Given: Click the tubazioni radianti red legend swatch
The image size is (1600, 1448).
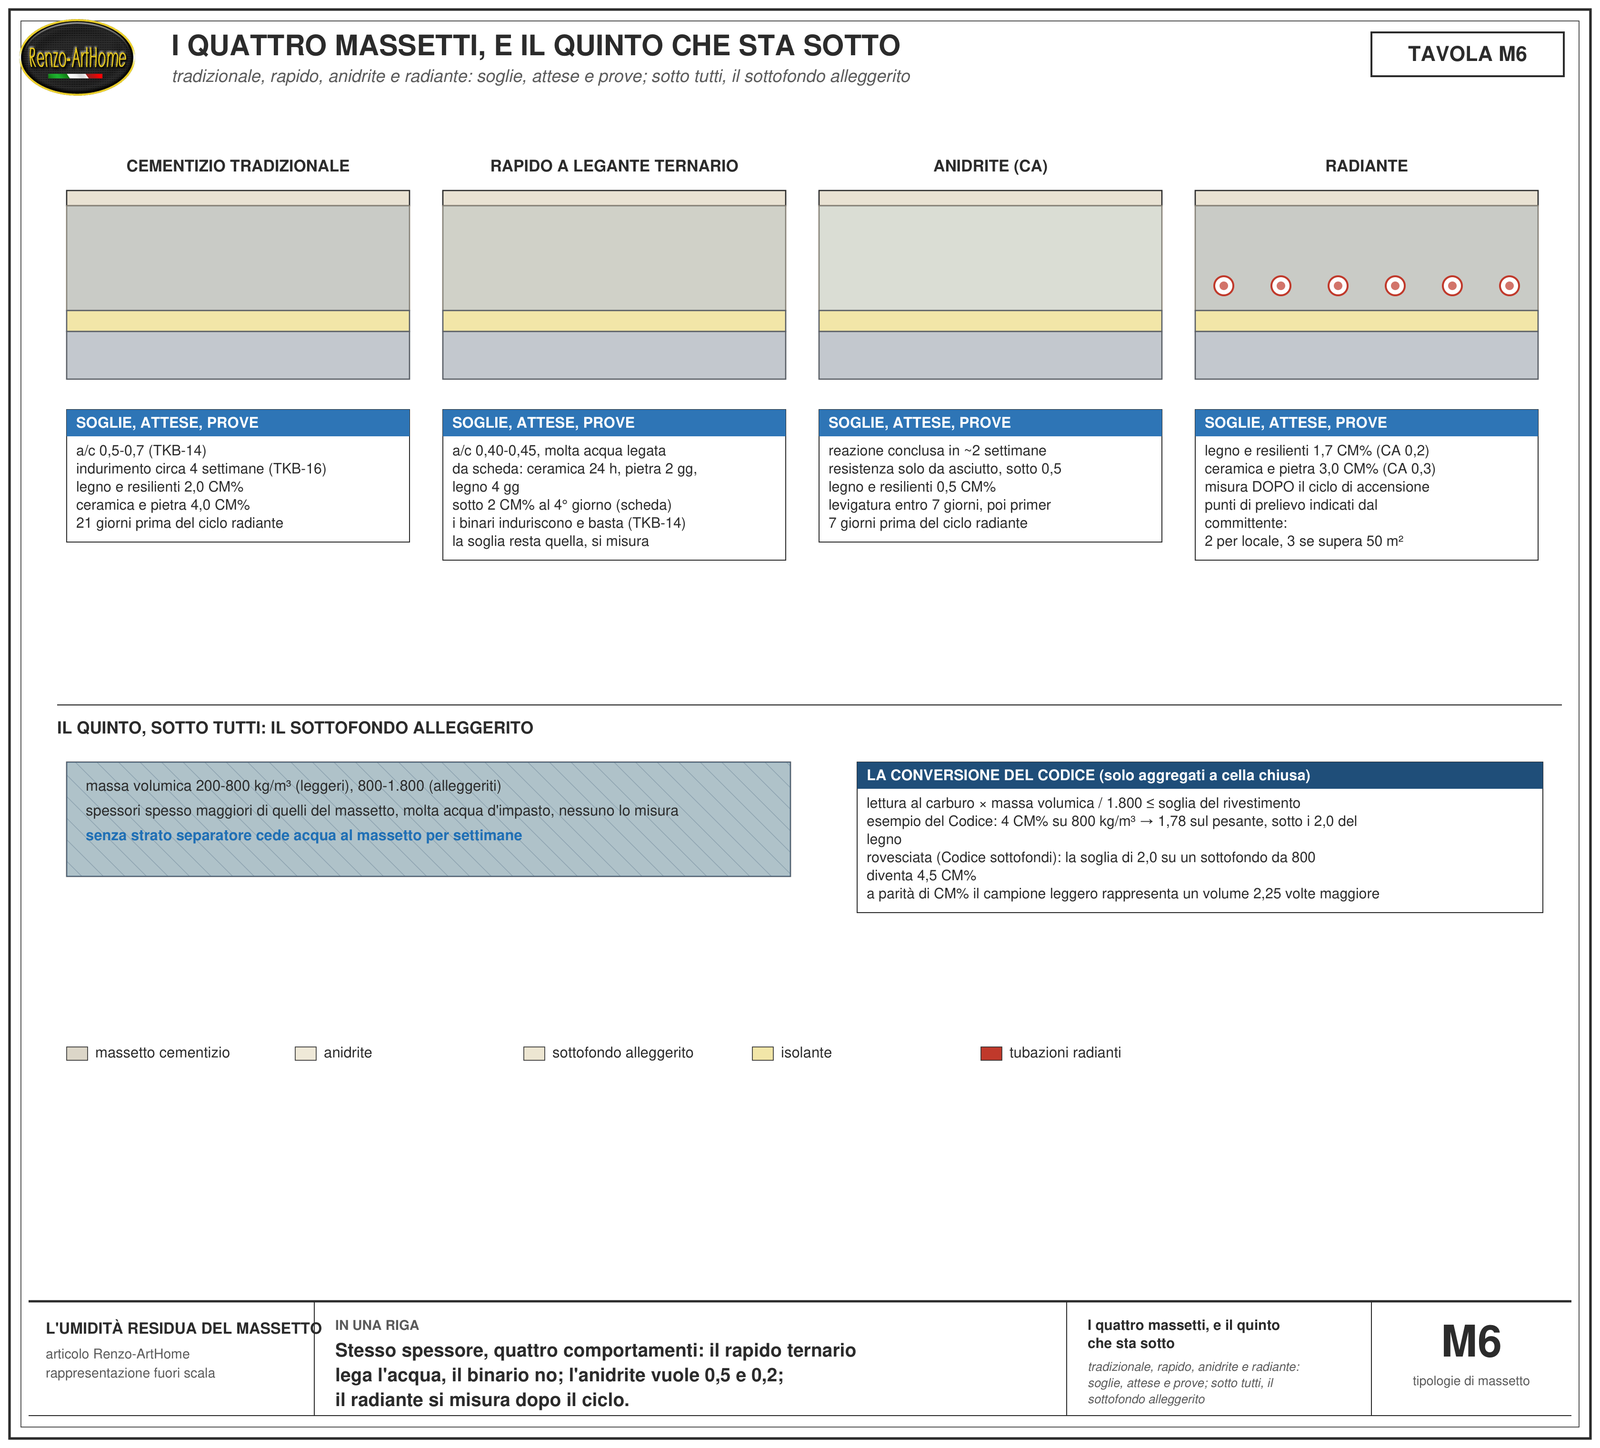Looking at the screenshot, I should (991, 1053).
